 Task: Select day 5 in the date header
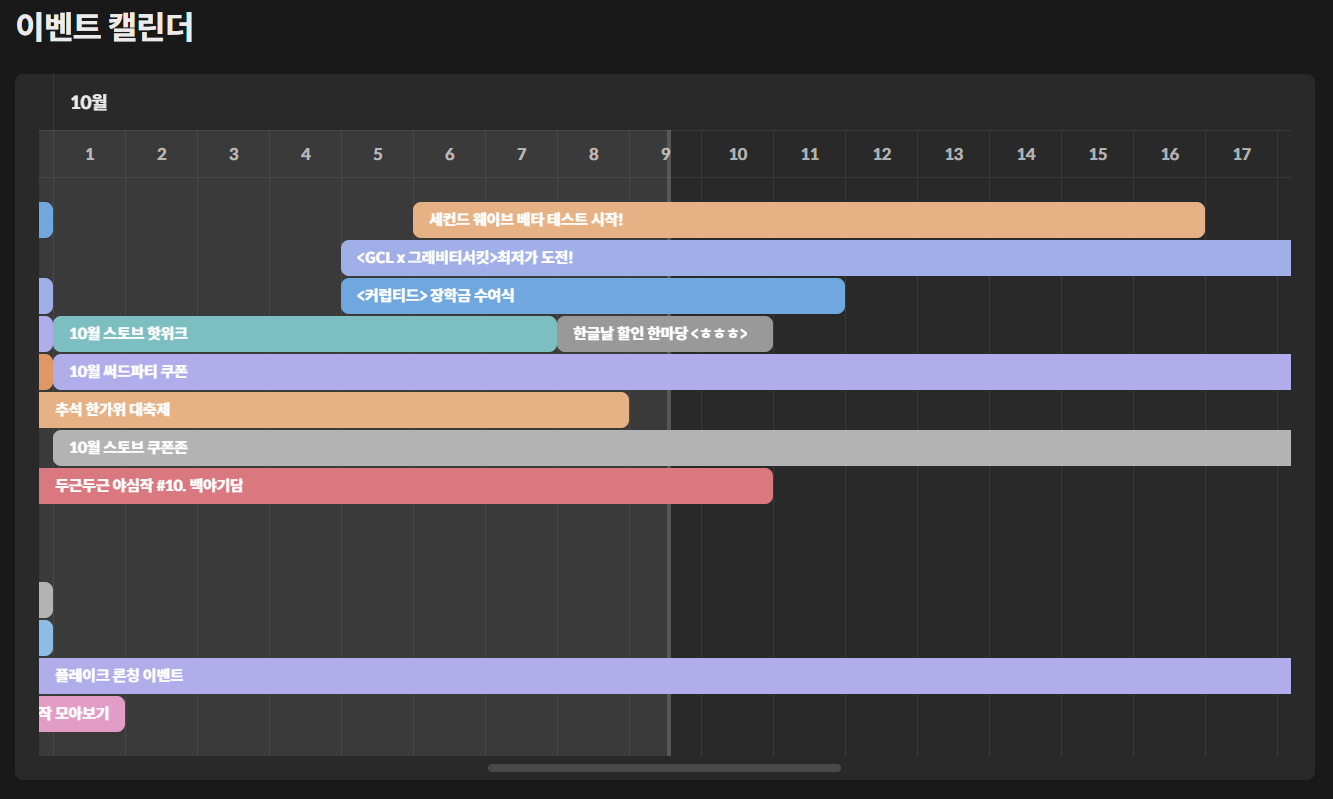click(x=378, y=154)
